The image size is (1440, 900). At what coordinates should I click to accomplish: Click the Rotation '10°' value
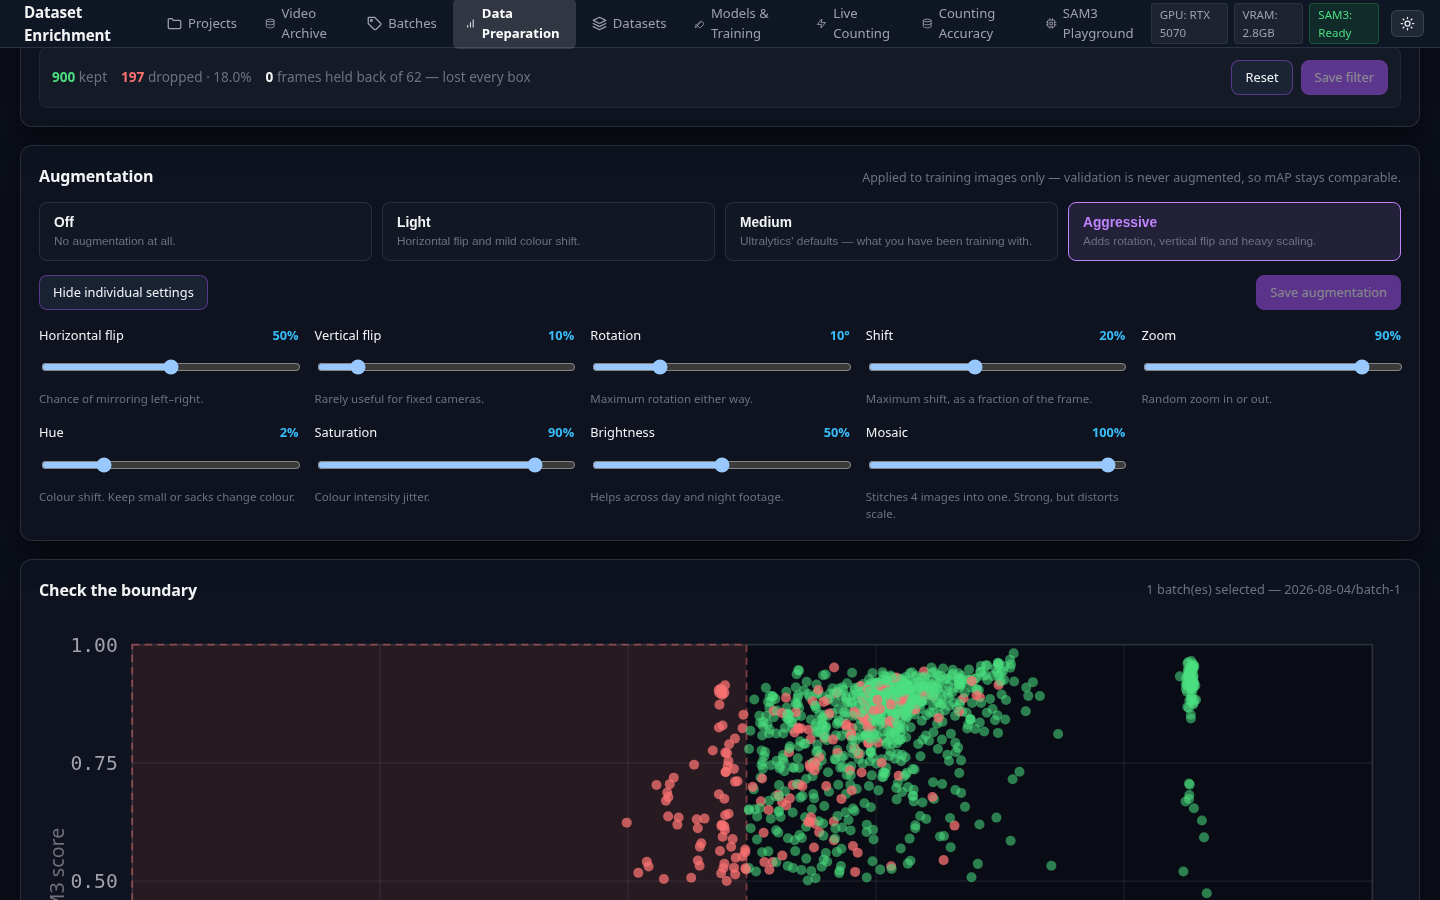tap(839, 336)
